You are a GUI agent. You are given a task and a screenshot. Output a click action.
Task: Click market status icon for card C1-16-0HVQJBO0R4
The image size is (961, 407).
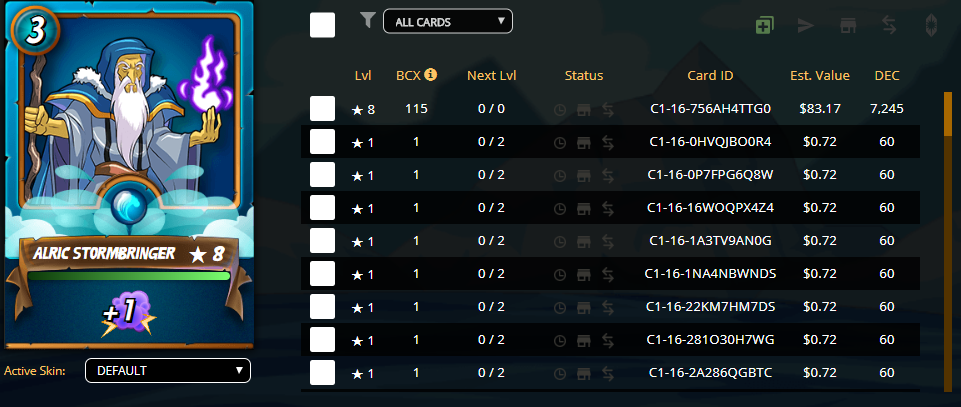[584, 142]
